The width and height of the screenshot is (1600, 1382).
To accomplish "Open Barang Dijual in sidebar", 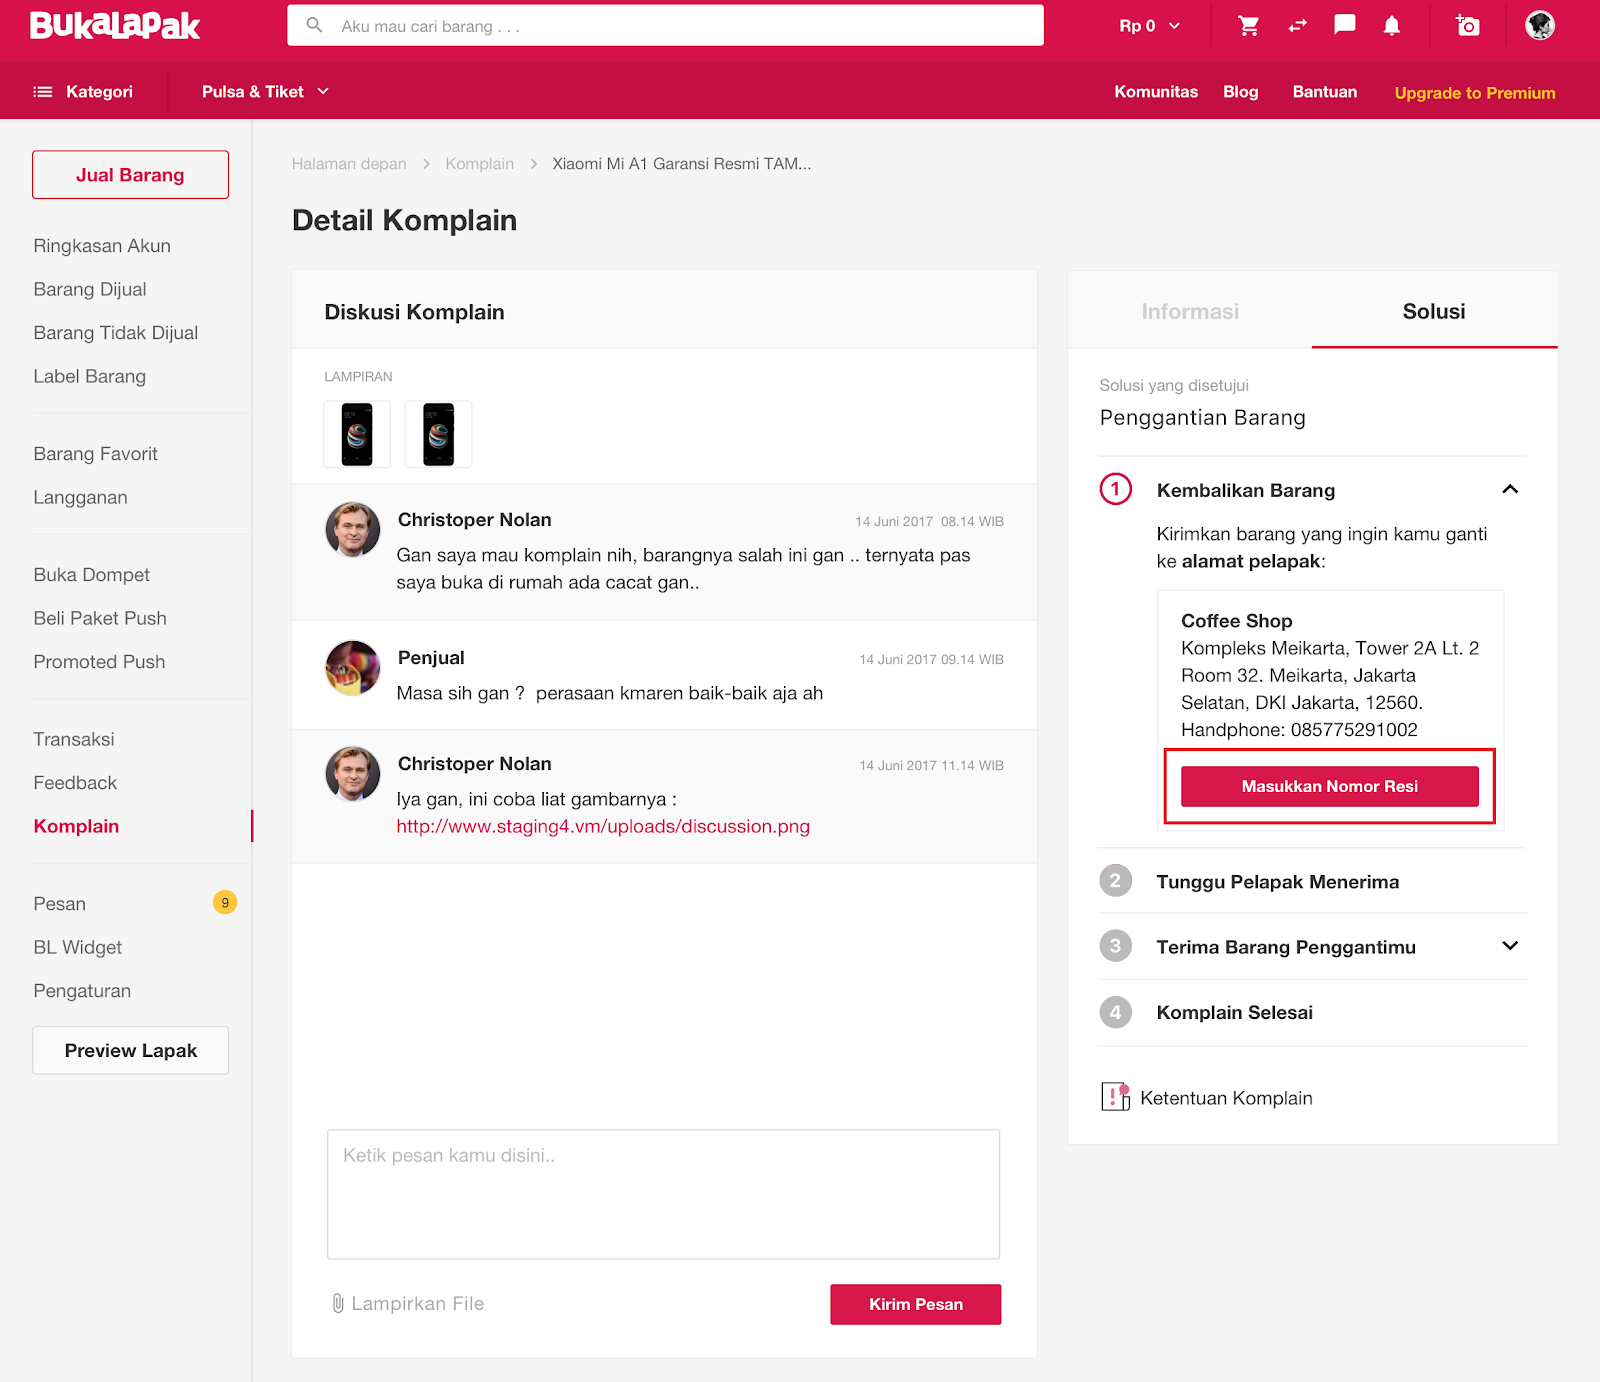I will 90,289.
